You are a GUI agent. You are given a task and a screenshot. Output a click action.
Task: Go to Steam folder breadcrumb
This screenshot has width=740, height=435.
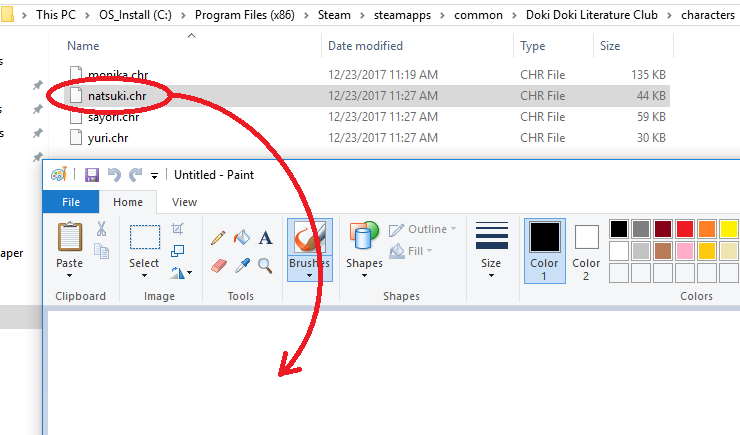334,15
